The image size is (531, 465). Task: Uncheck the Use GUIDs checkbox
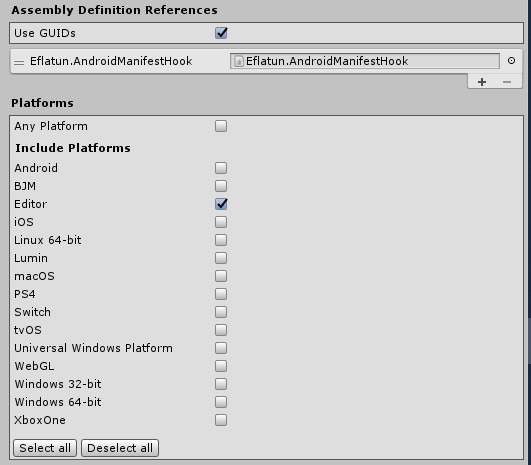click(221, 33)
